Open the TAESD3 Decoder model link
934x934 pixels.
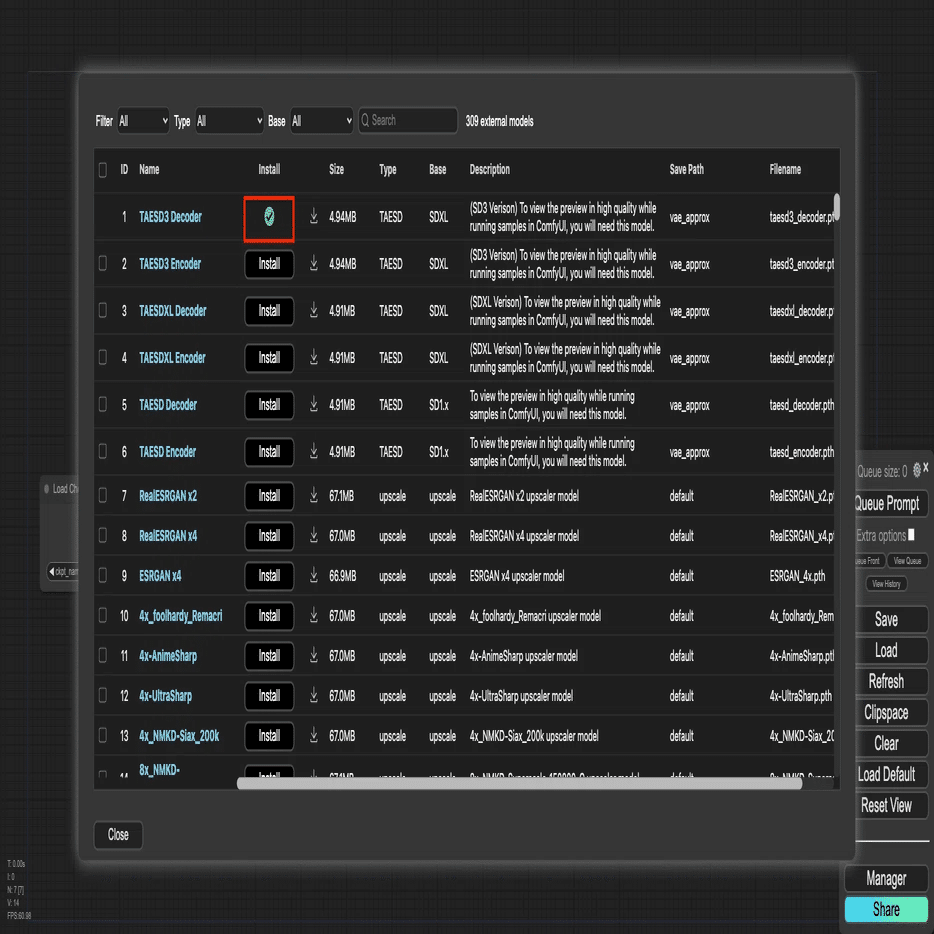tap(170, 217)
